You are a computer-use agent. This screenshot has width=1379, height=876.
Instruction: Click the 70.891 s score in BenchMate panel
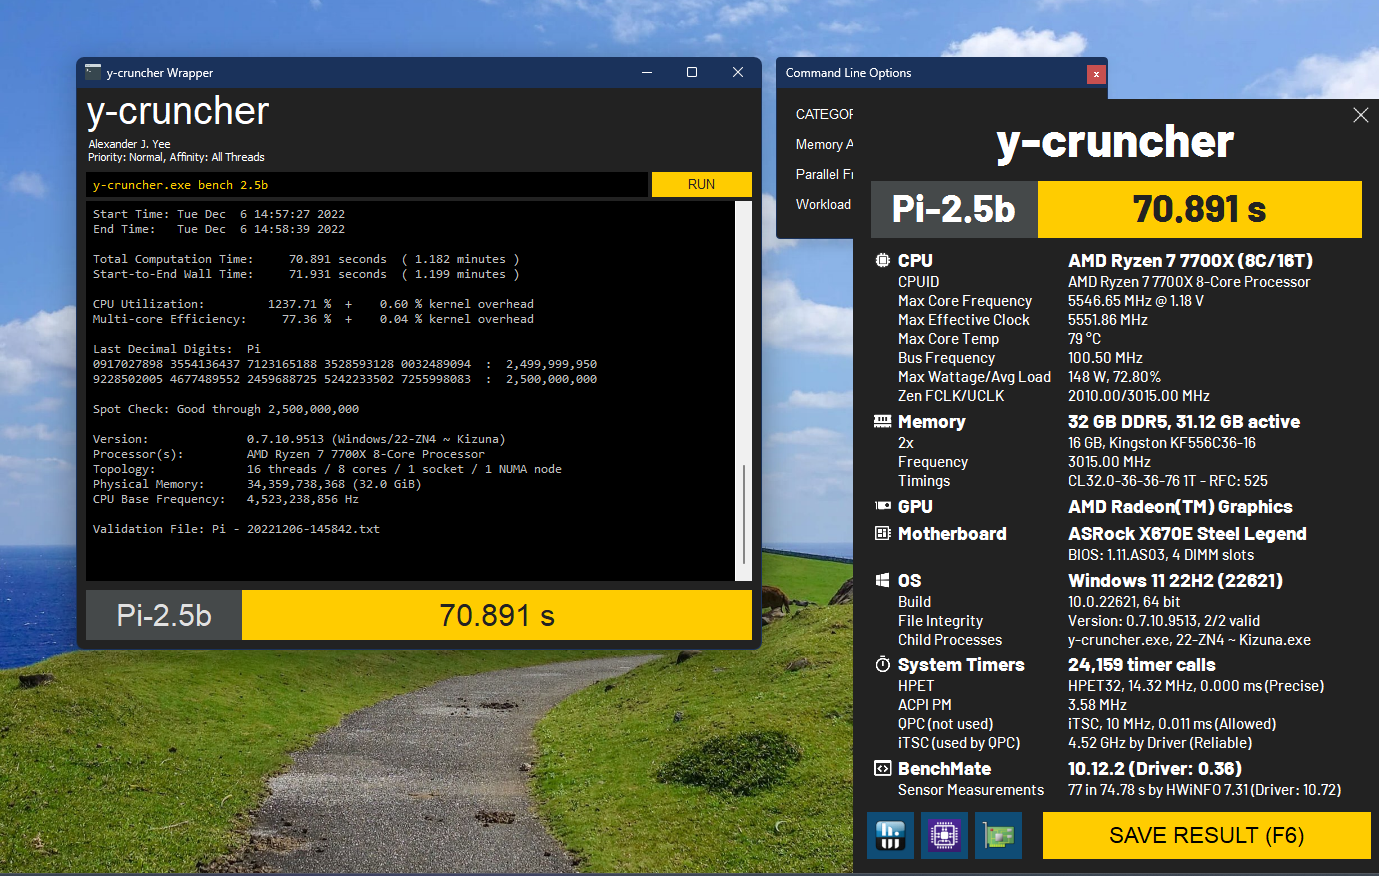coord(1200,209)
